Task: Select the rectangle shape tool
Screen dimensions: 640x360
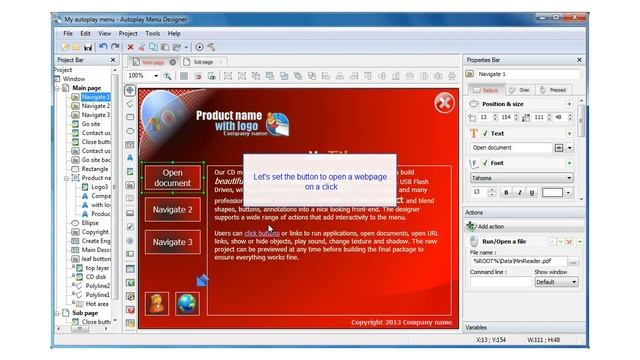Action: tap(130, 117)
